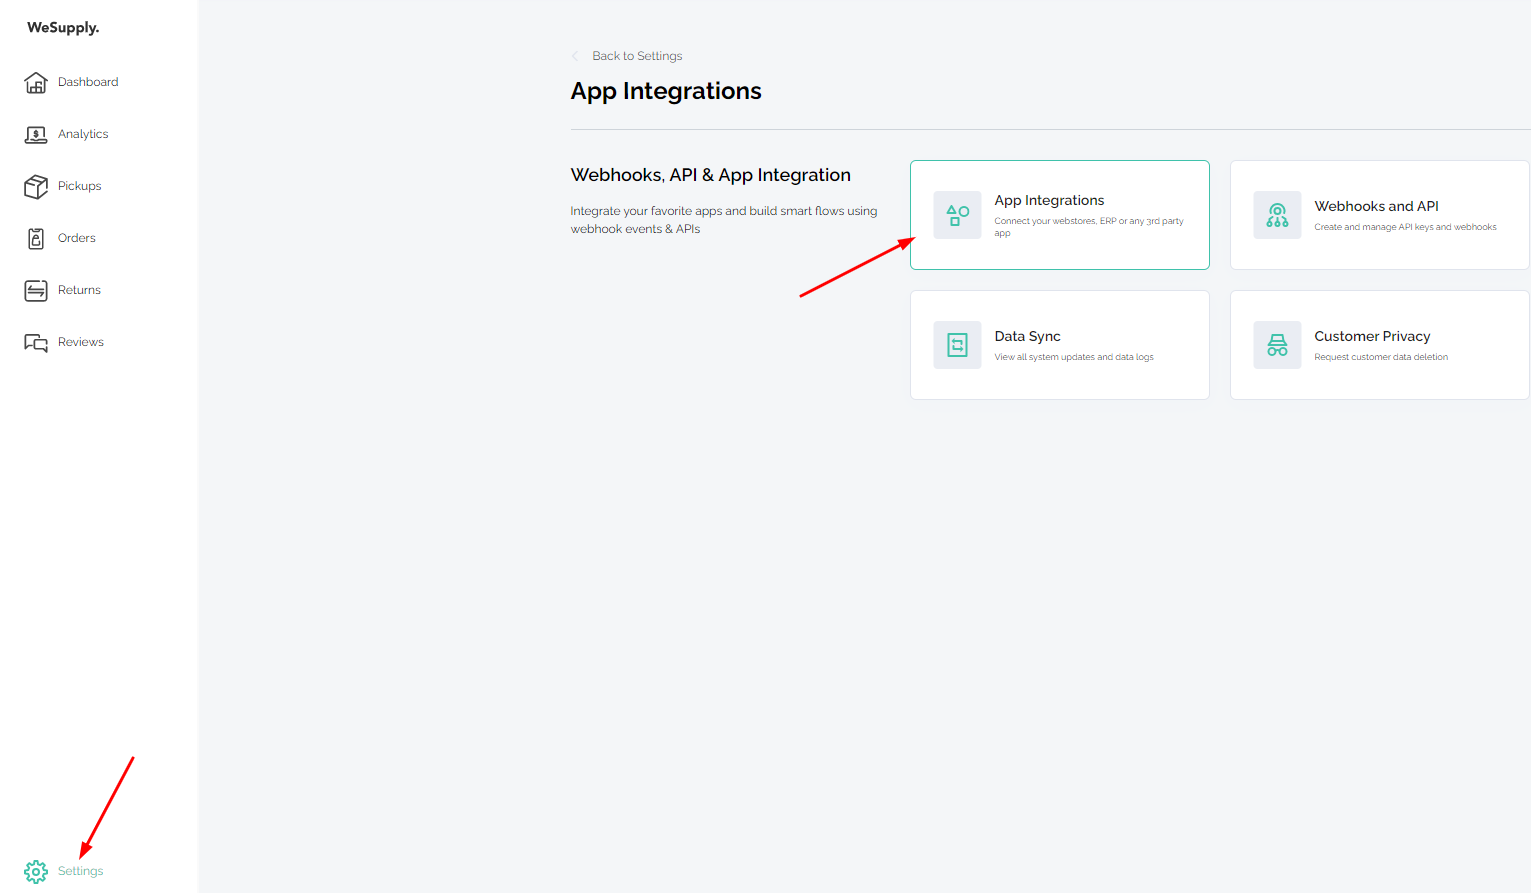Click the 'App Integrations' page heading

coord(666,91)
